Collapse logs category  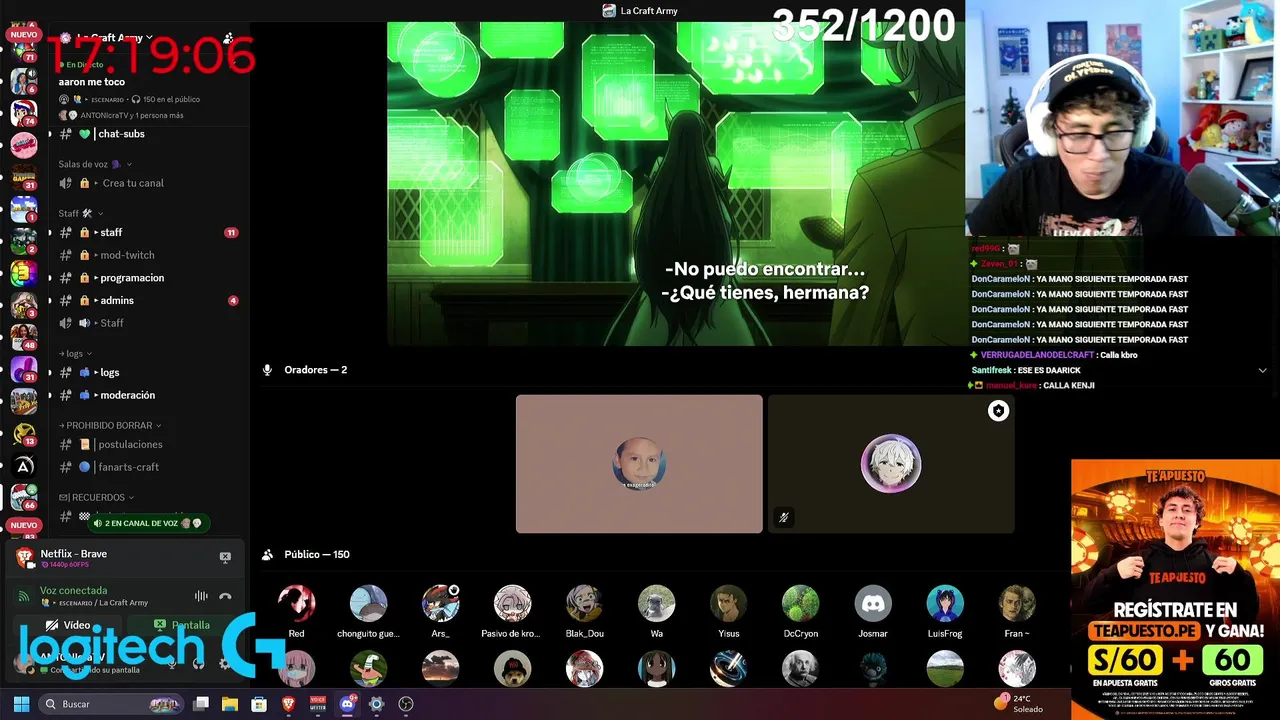tap(75, 353)
